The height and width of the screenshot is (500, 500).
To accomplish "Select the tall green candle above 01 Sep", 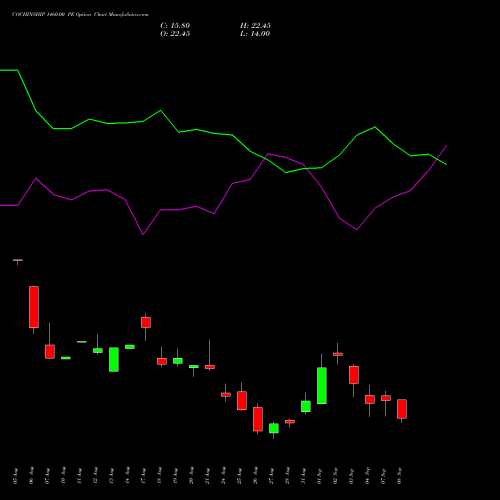I will (322, 386).
